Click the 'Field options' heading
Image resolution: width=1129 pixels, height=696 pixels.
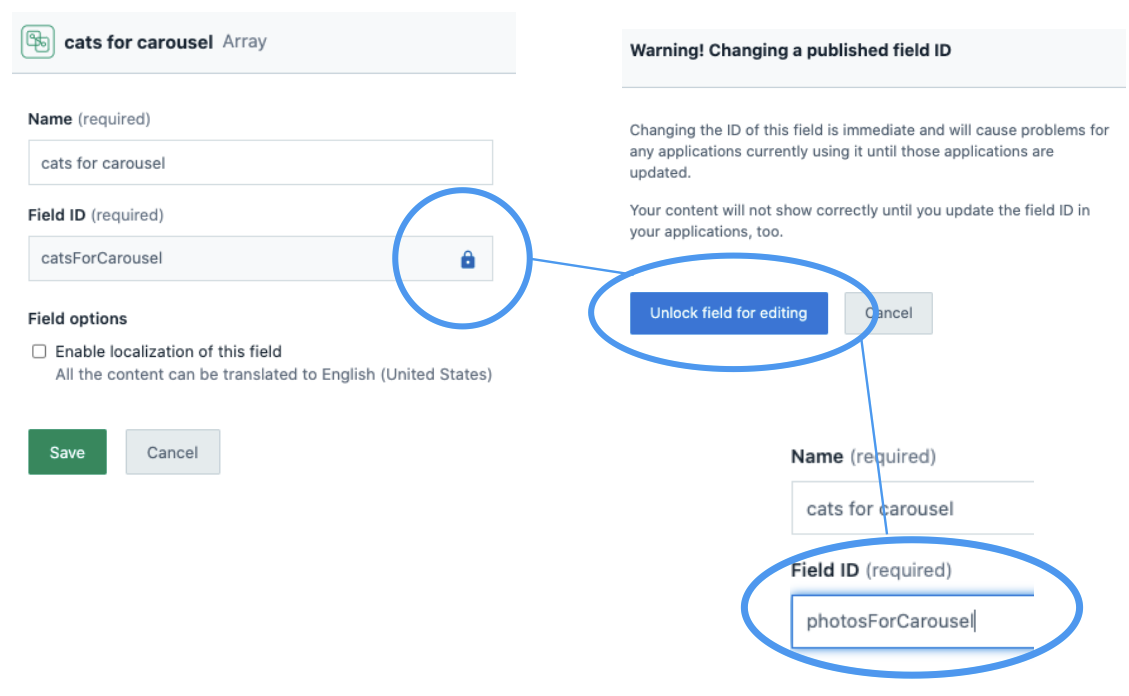[78, 319]
